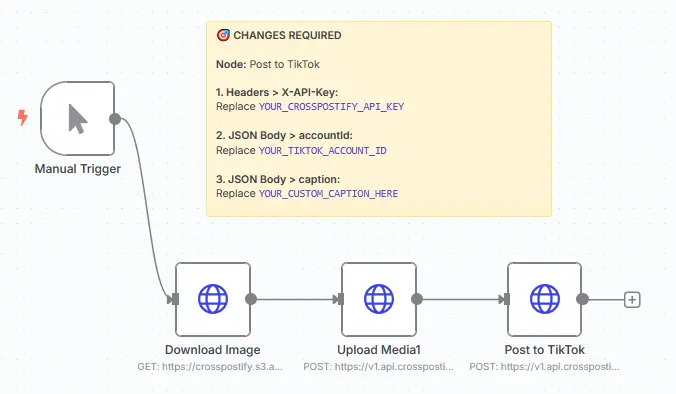
Task: Click the POST URL under Post to TikTok
Action: tap(545, 367)
